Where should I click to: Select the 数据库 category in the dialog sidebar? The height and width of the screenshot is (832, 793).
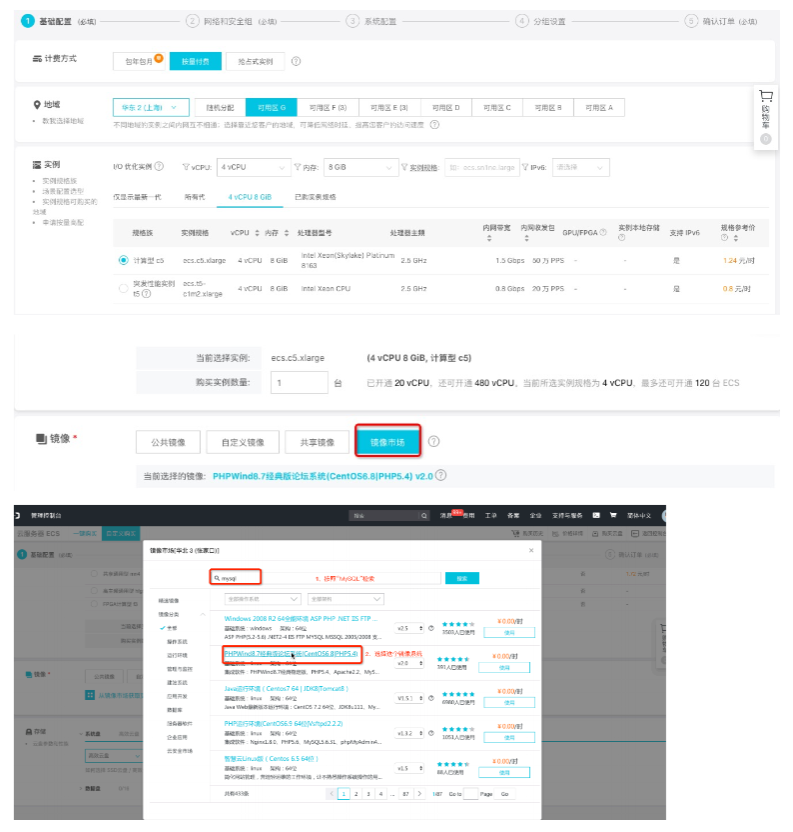click(x=175, y=710)
